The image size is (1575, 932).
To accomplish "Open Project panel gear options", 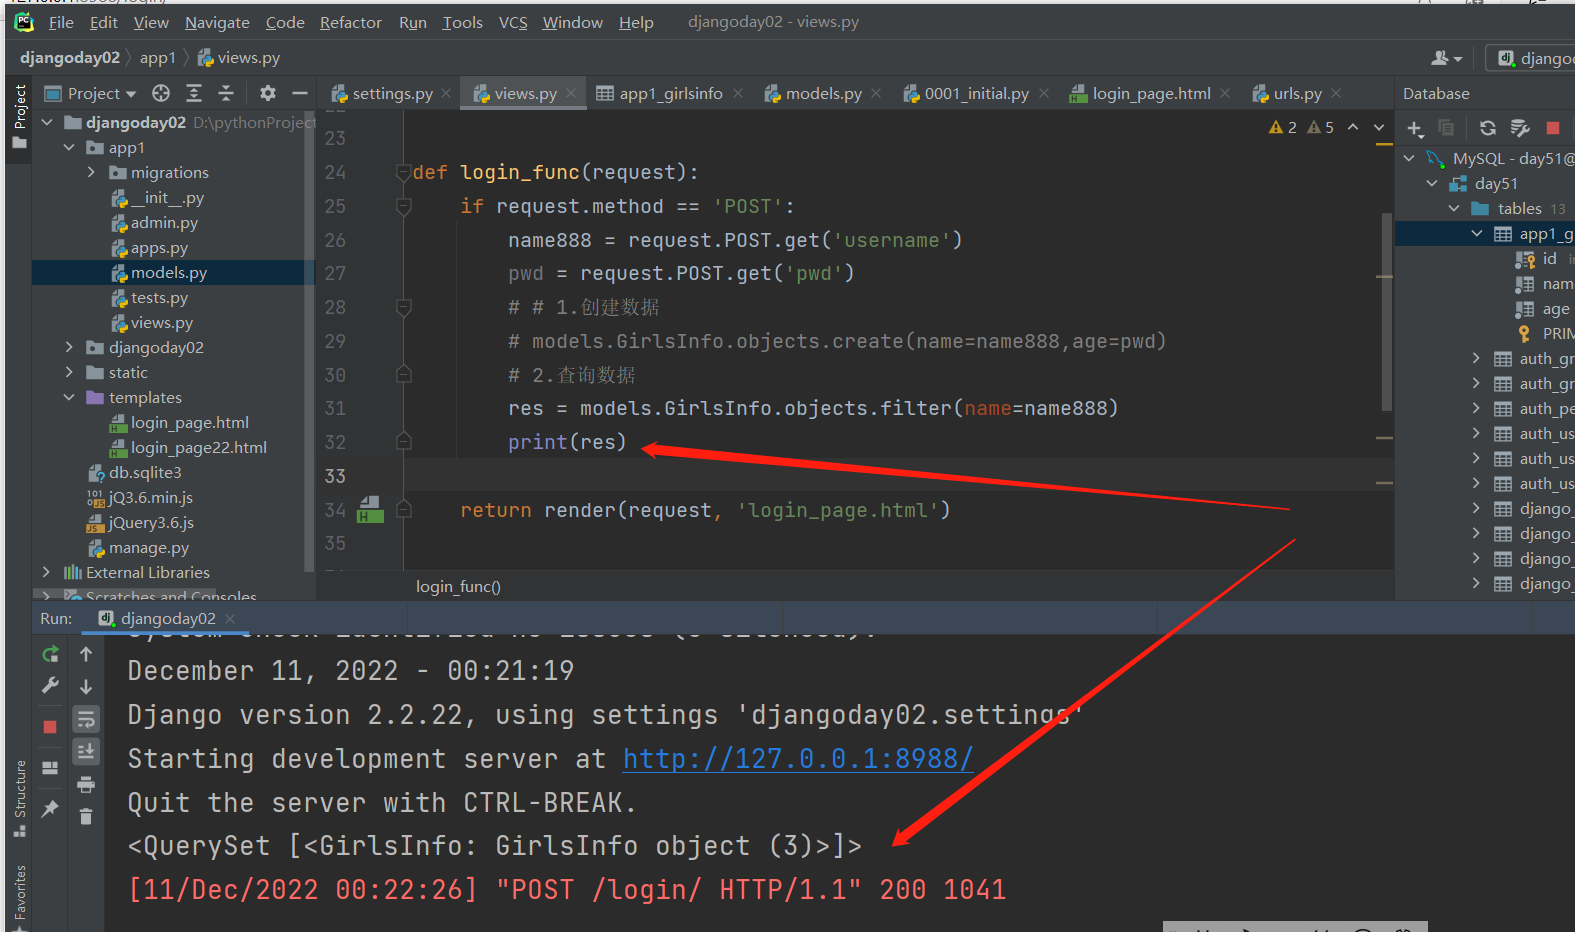I will pyautogui.click(x=267, y=93).
